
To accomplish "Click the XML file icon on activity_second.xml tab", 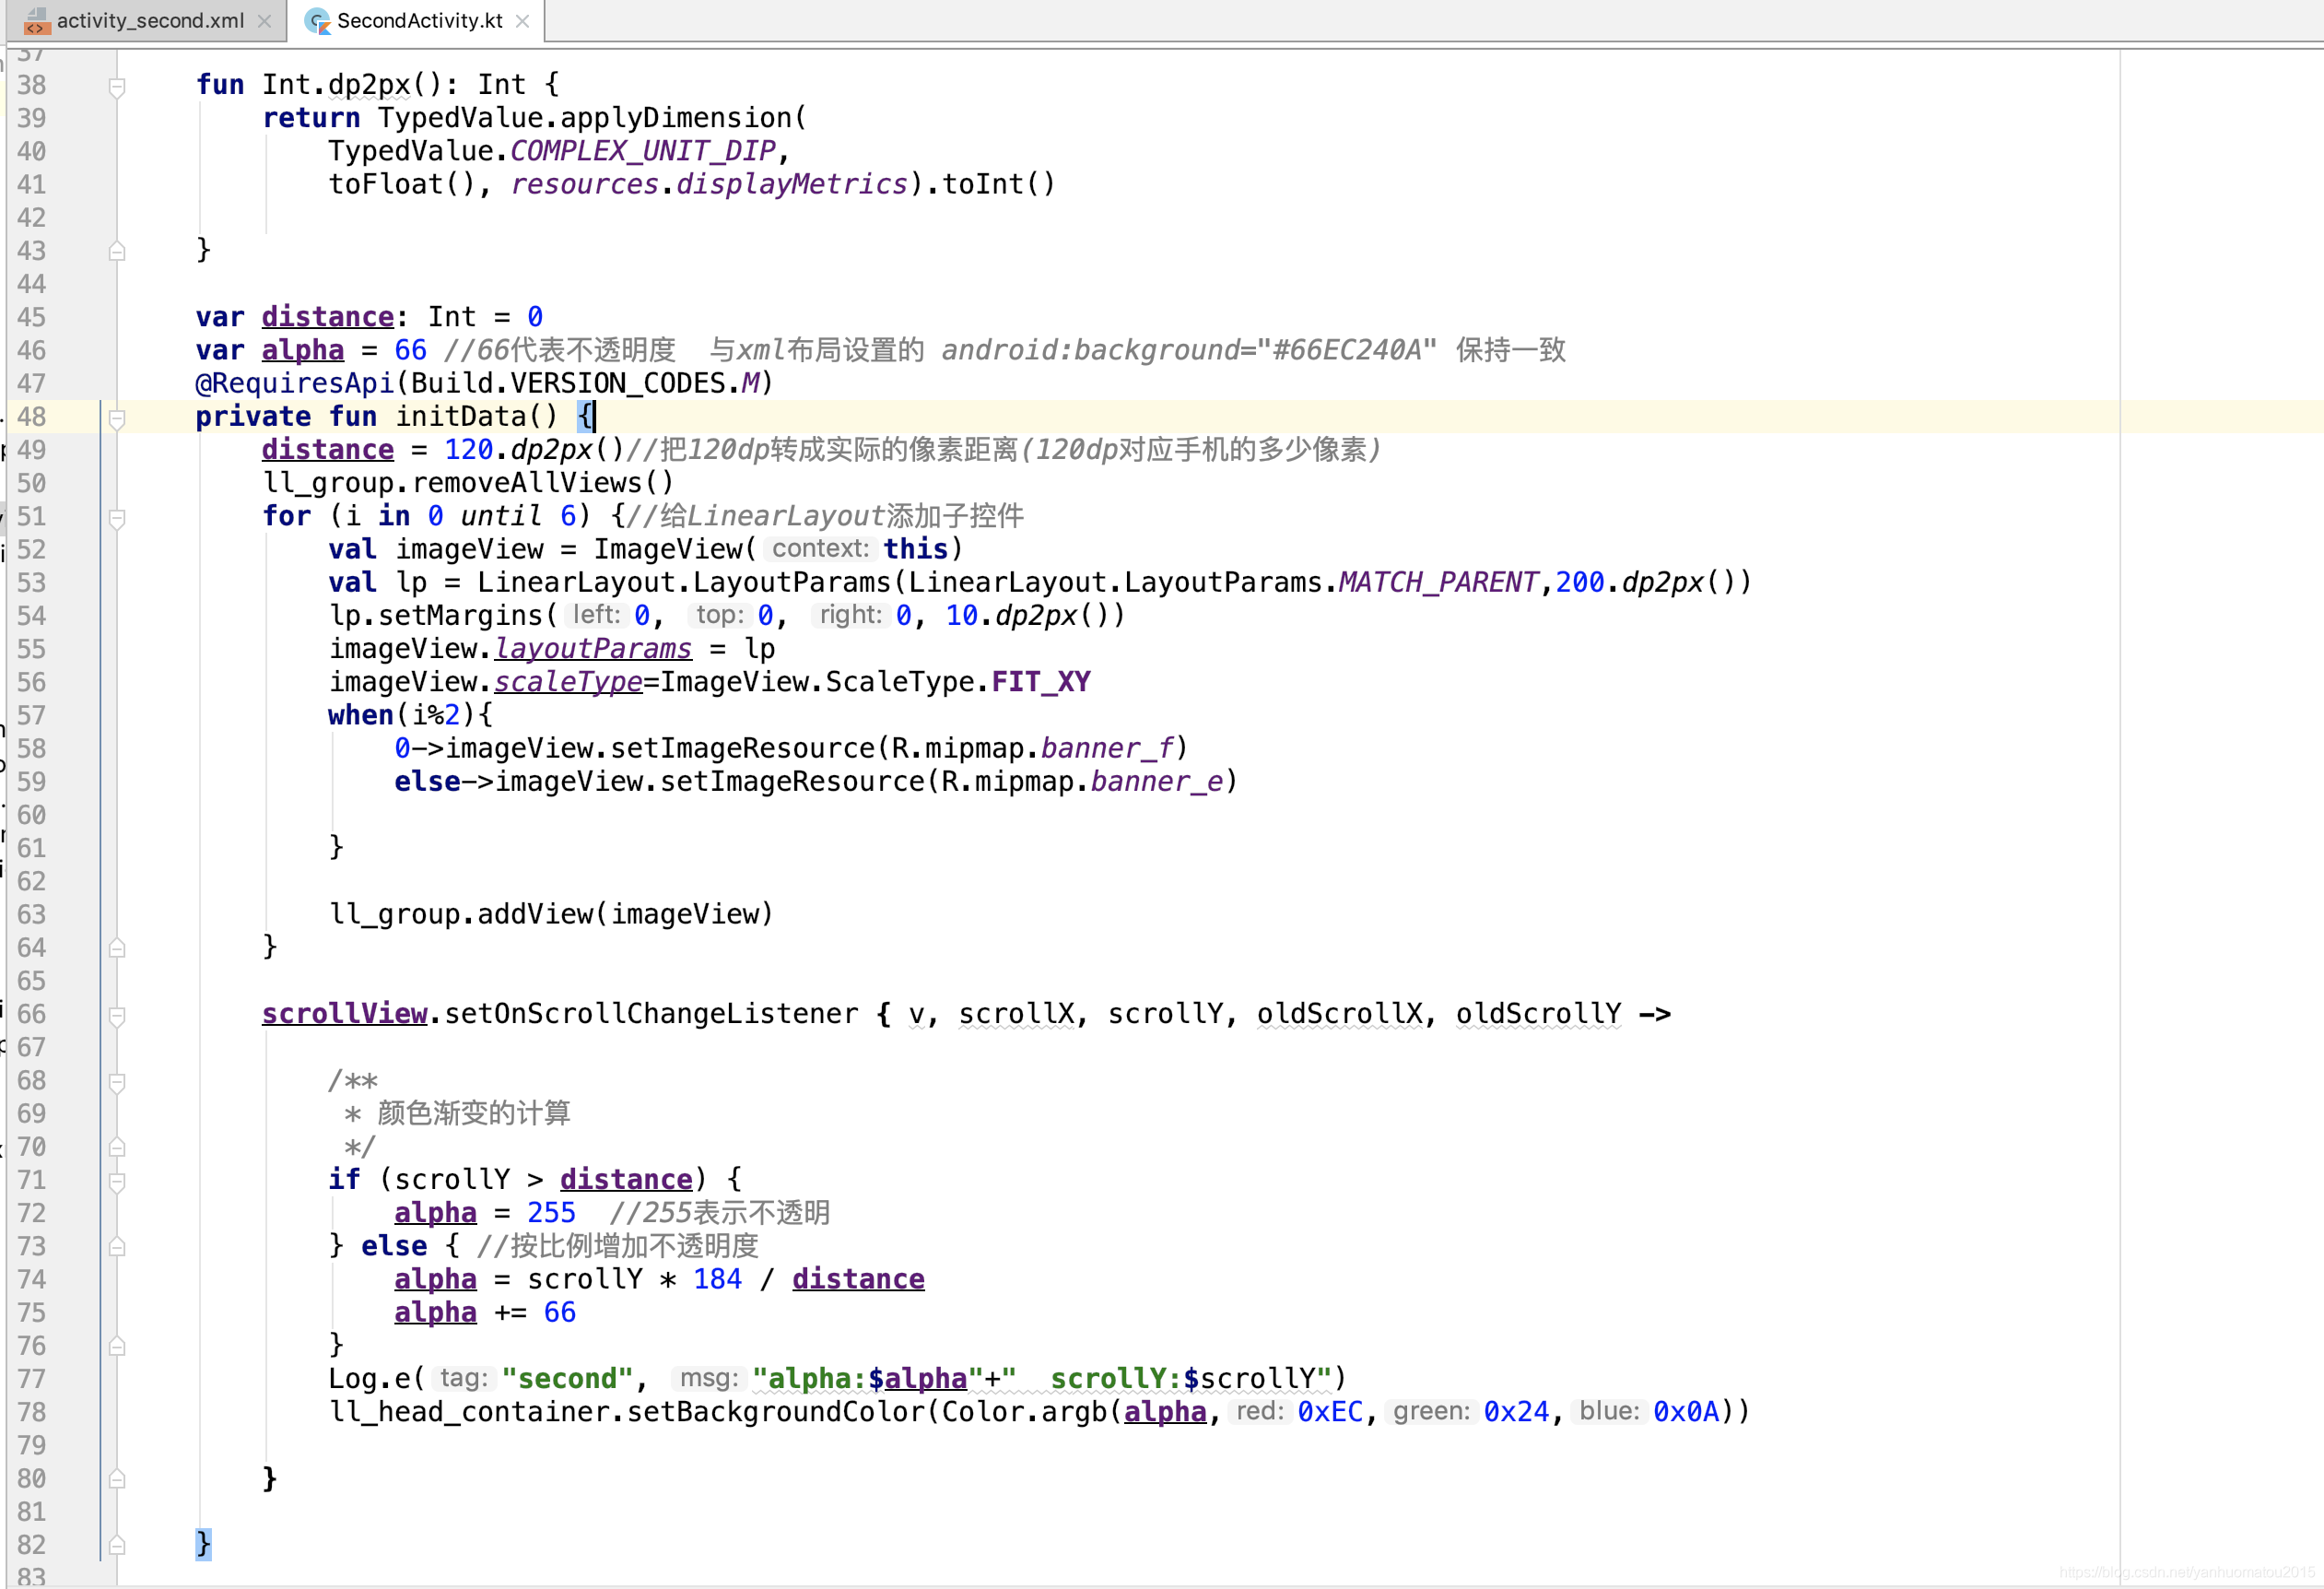I will 36,21.
